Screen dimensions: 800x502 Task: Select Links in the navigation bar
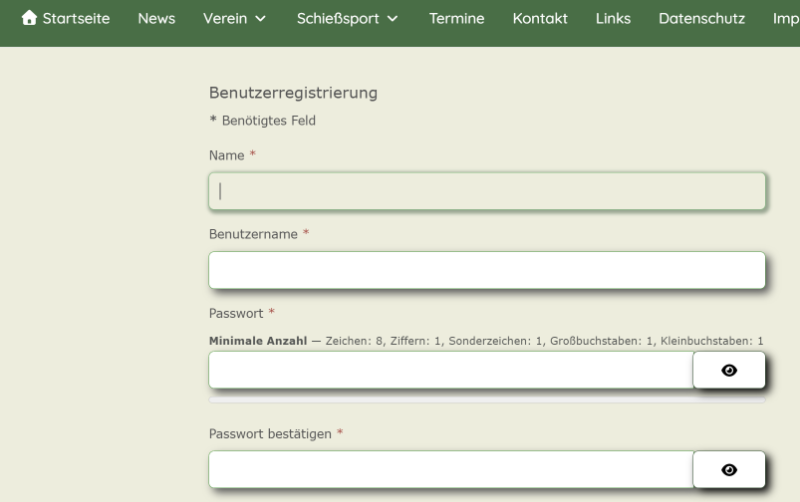click(613, 18)
